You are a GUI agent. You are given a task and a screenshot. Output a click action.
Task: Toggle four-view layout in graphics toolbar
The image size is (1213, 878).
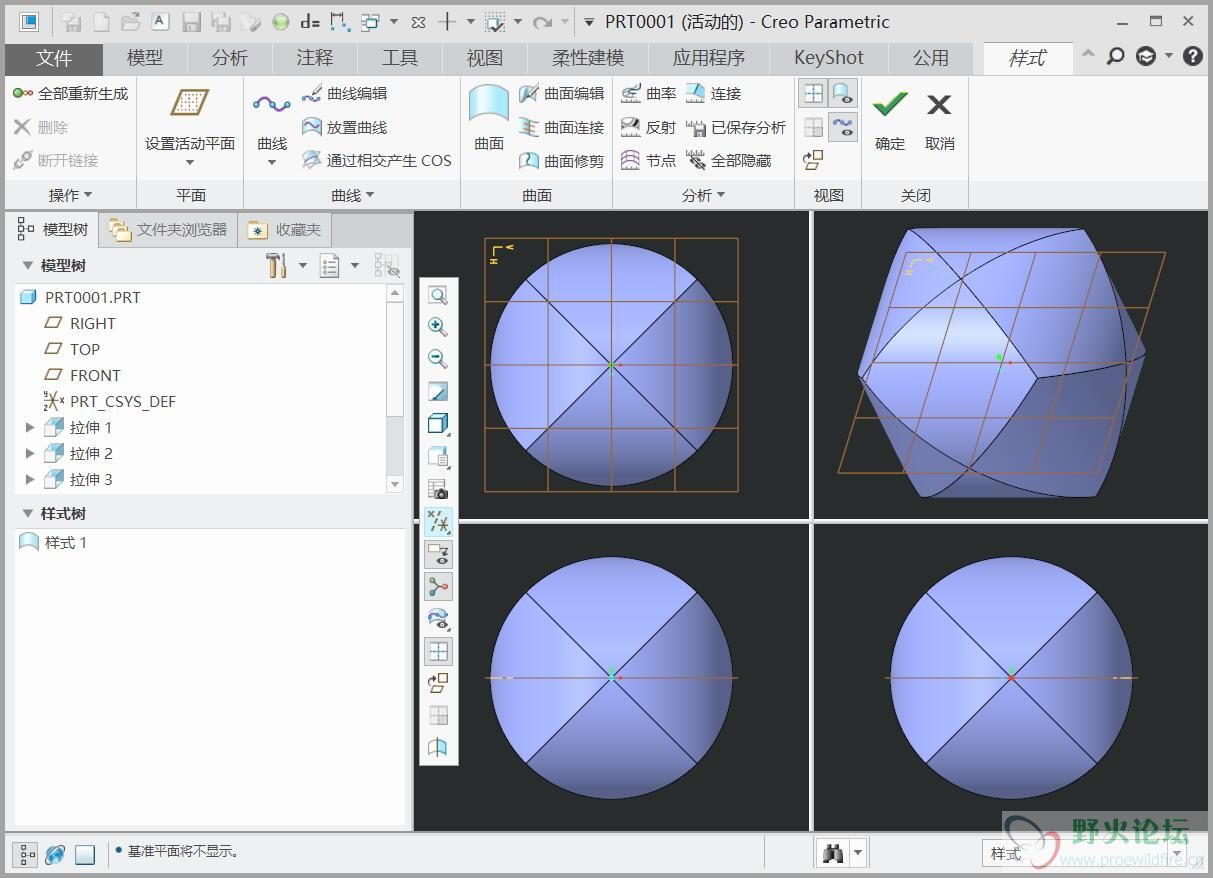coord(438,652)
